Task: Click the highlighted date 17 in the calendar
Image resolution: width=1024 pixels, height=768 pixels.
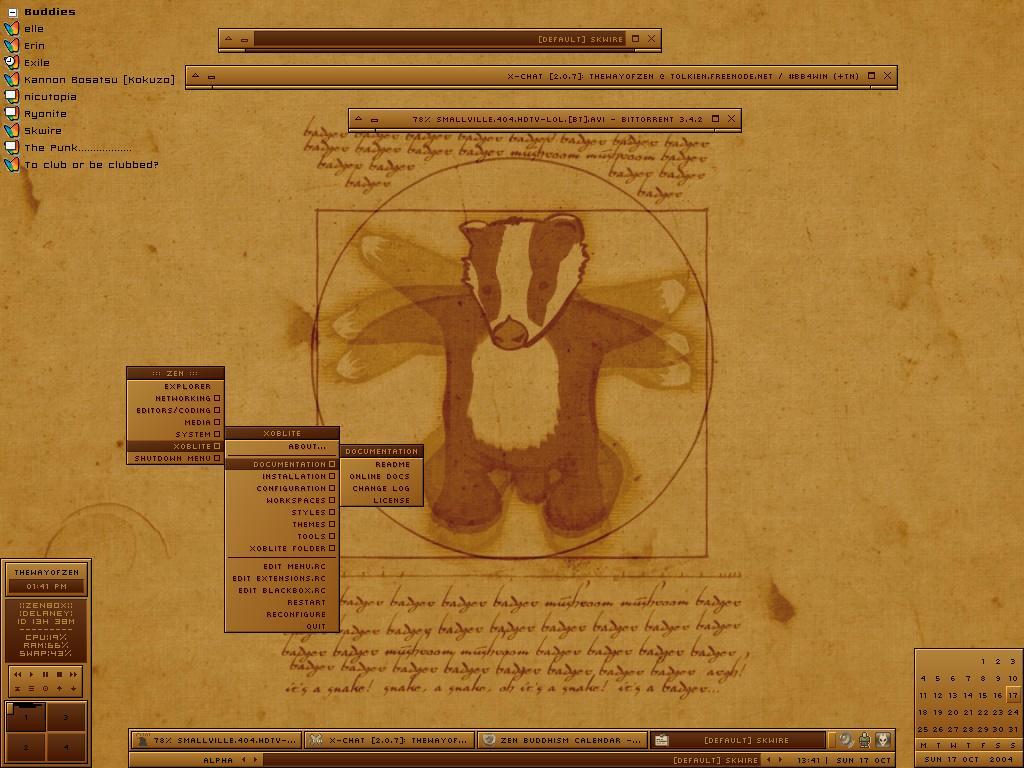Action: tap(1013, 695)
